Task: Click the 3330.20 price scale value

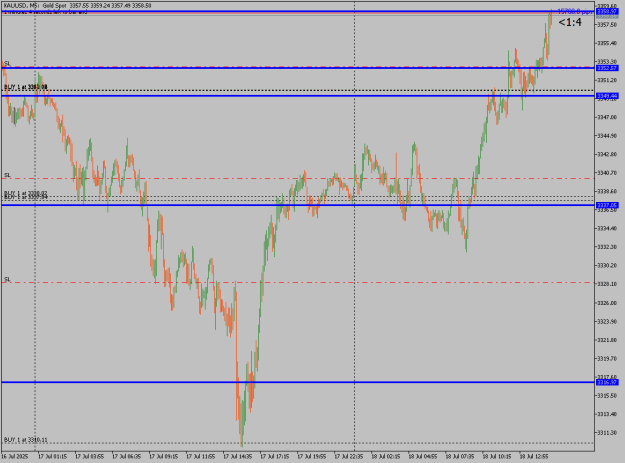Action: [607, 265]
